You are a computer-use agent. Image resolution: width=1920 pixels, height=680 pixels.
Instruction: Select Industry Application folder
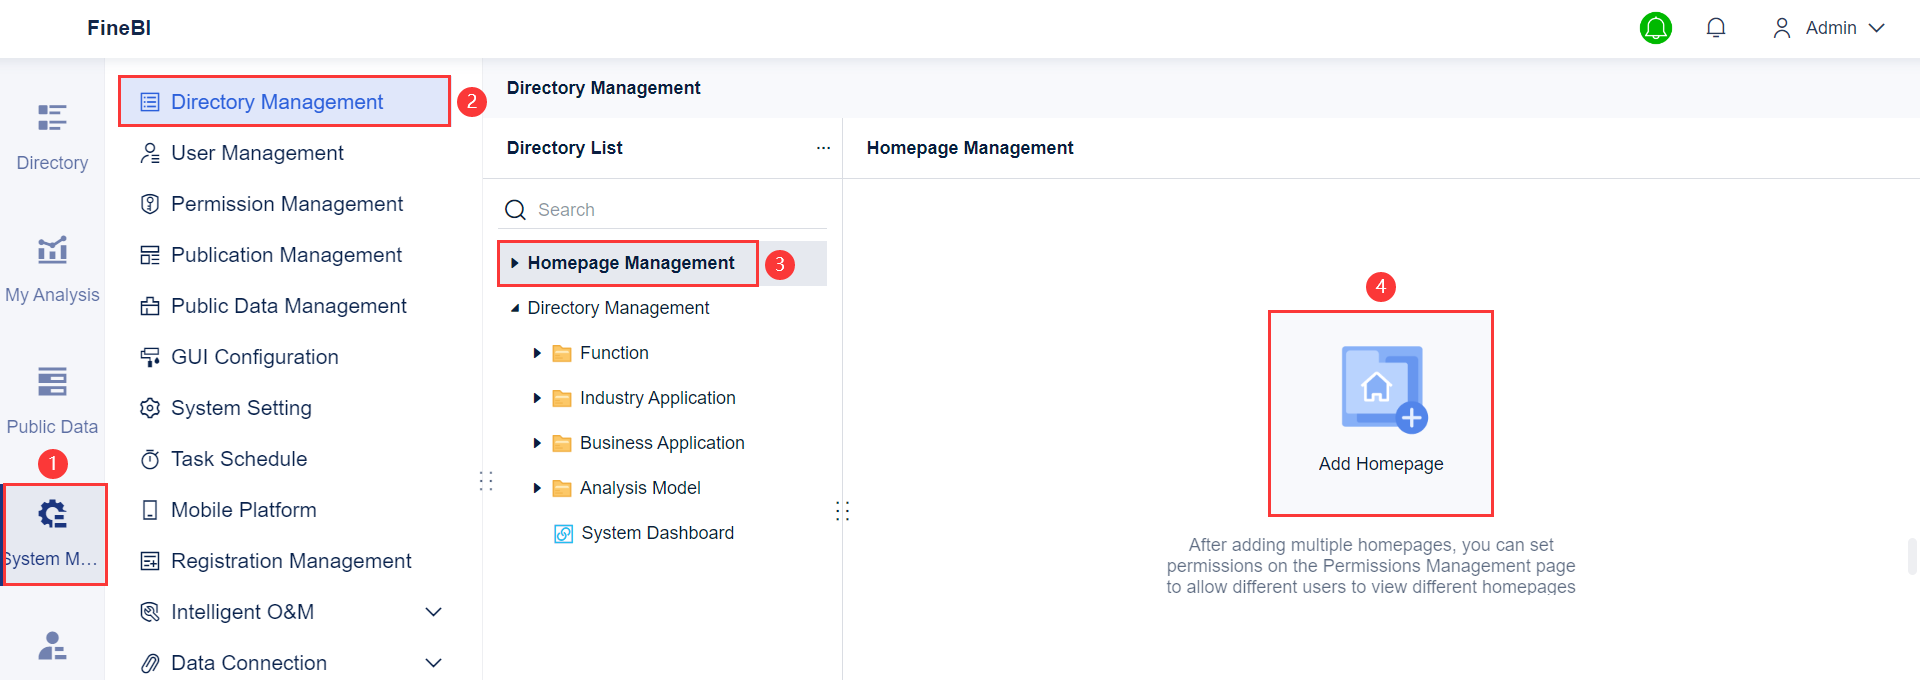(x=657, y=398)
